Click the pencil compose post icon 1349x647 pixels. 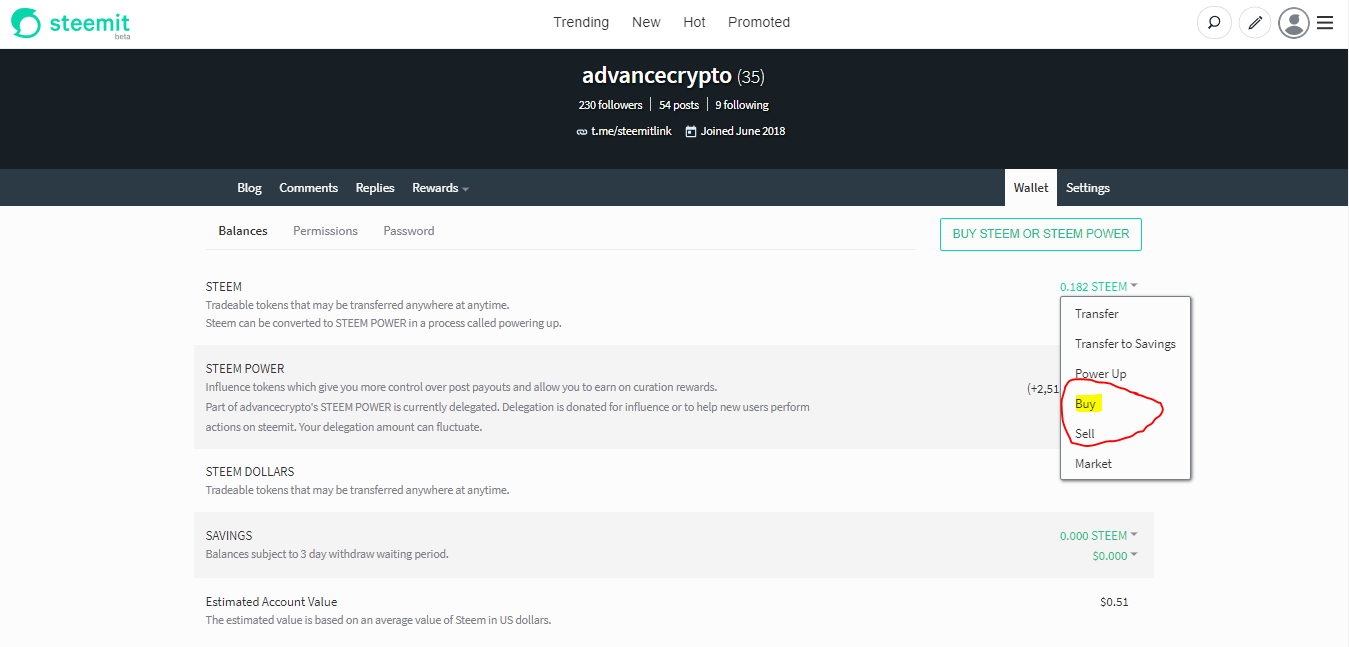1255,22
